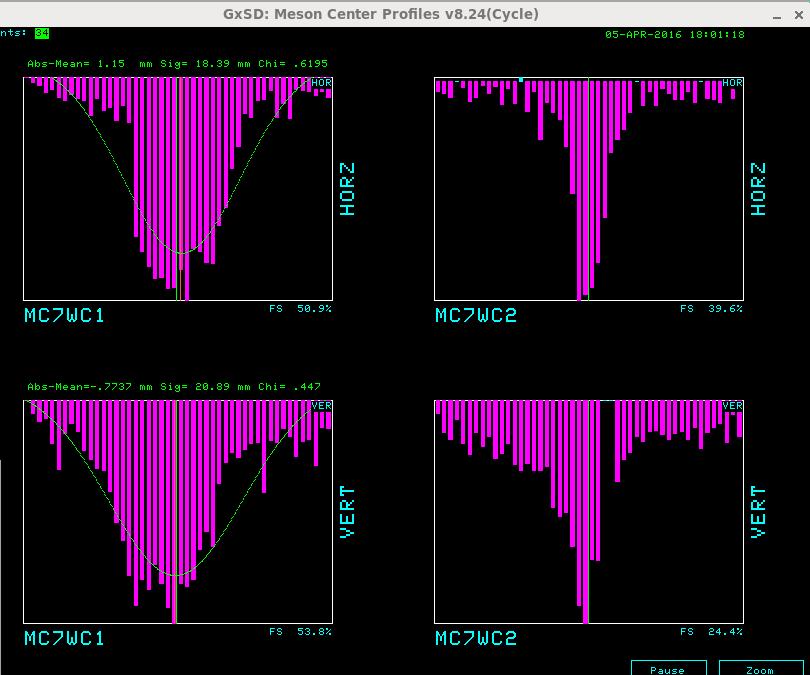Click VER tag on MC7WC1 bottom plot
Viewport: 810px width, 675px height.
pos(321,405)
